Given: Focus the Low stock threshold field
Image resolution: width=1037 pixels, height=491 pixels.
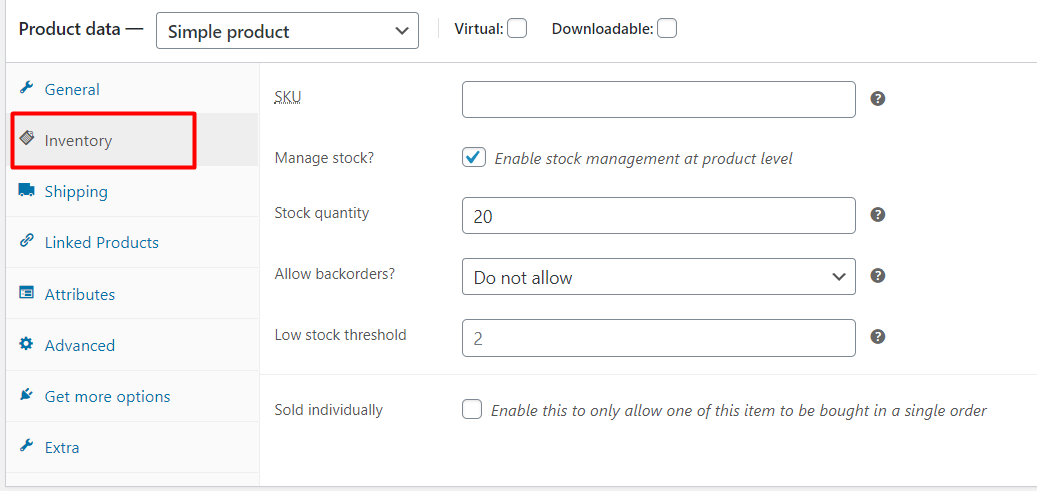Looking at the screenshot, I should (x=659, y=338).
